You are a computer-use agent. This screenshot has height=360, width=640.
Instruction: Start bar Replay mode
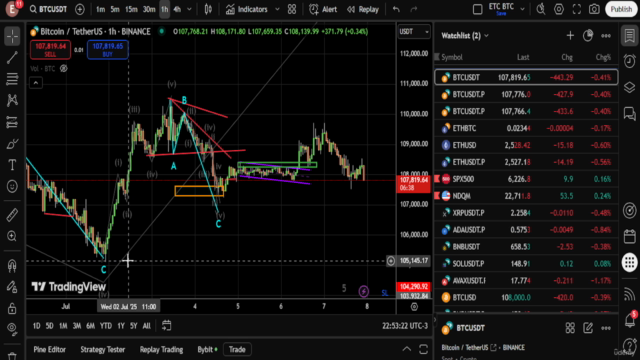(x=363, y=9)
